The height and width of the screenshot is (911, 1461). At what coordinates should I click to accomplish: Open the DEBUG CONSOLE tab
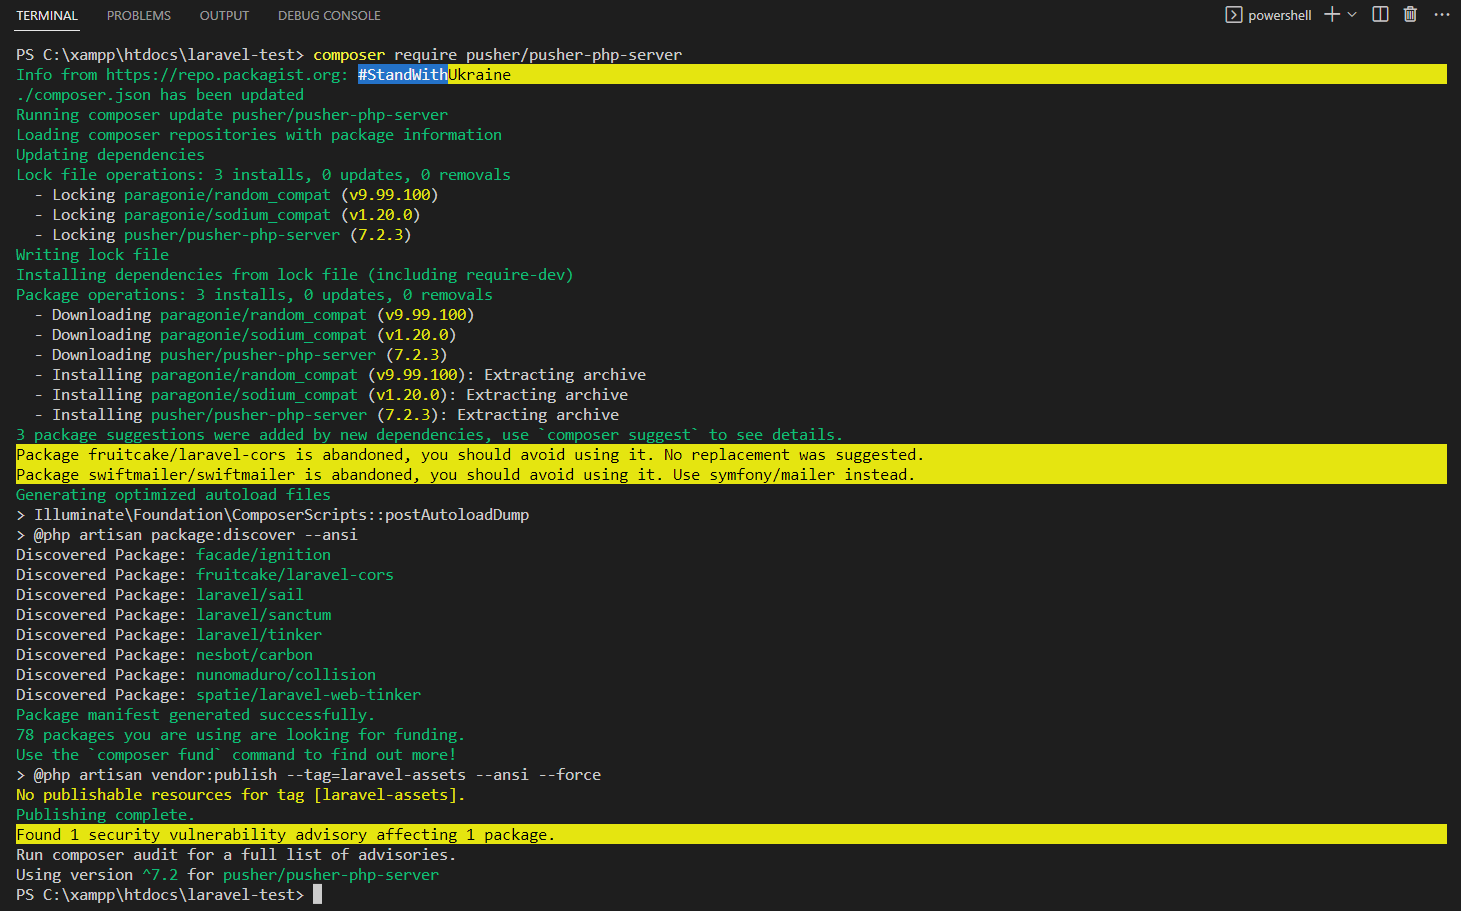tap(329, 16)
